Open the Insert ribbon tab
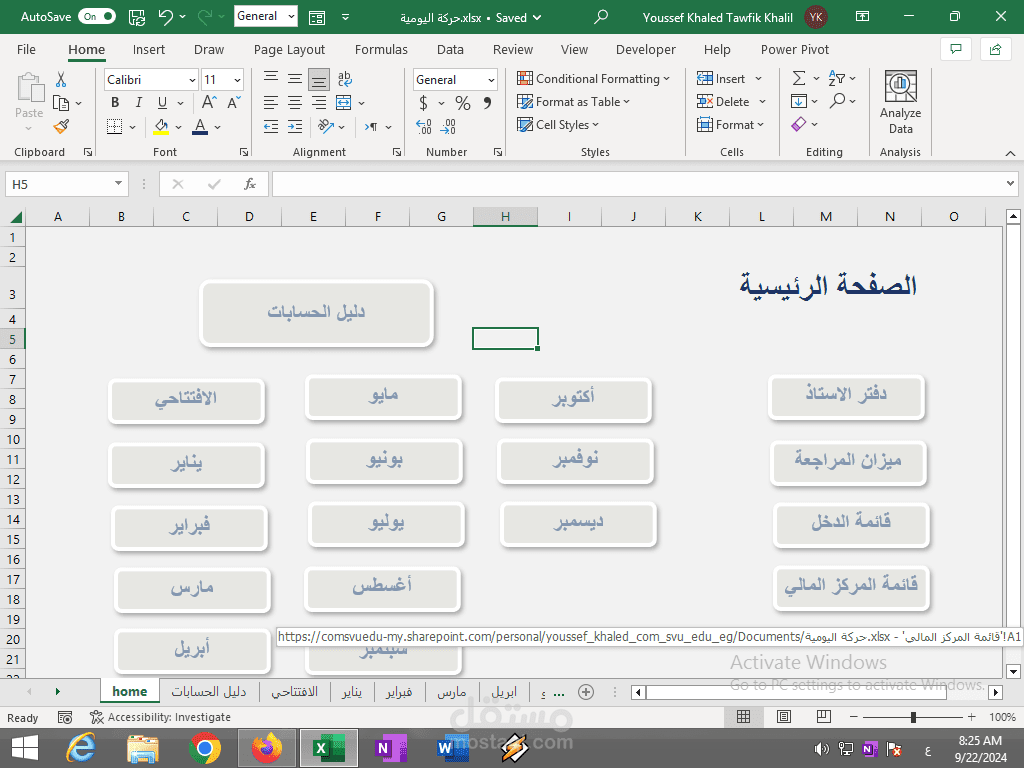The width and height of the screenshot is (1024, 768). click(x=148, y=50)
